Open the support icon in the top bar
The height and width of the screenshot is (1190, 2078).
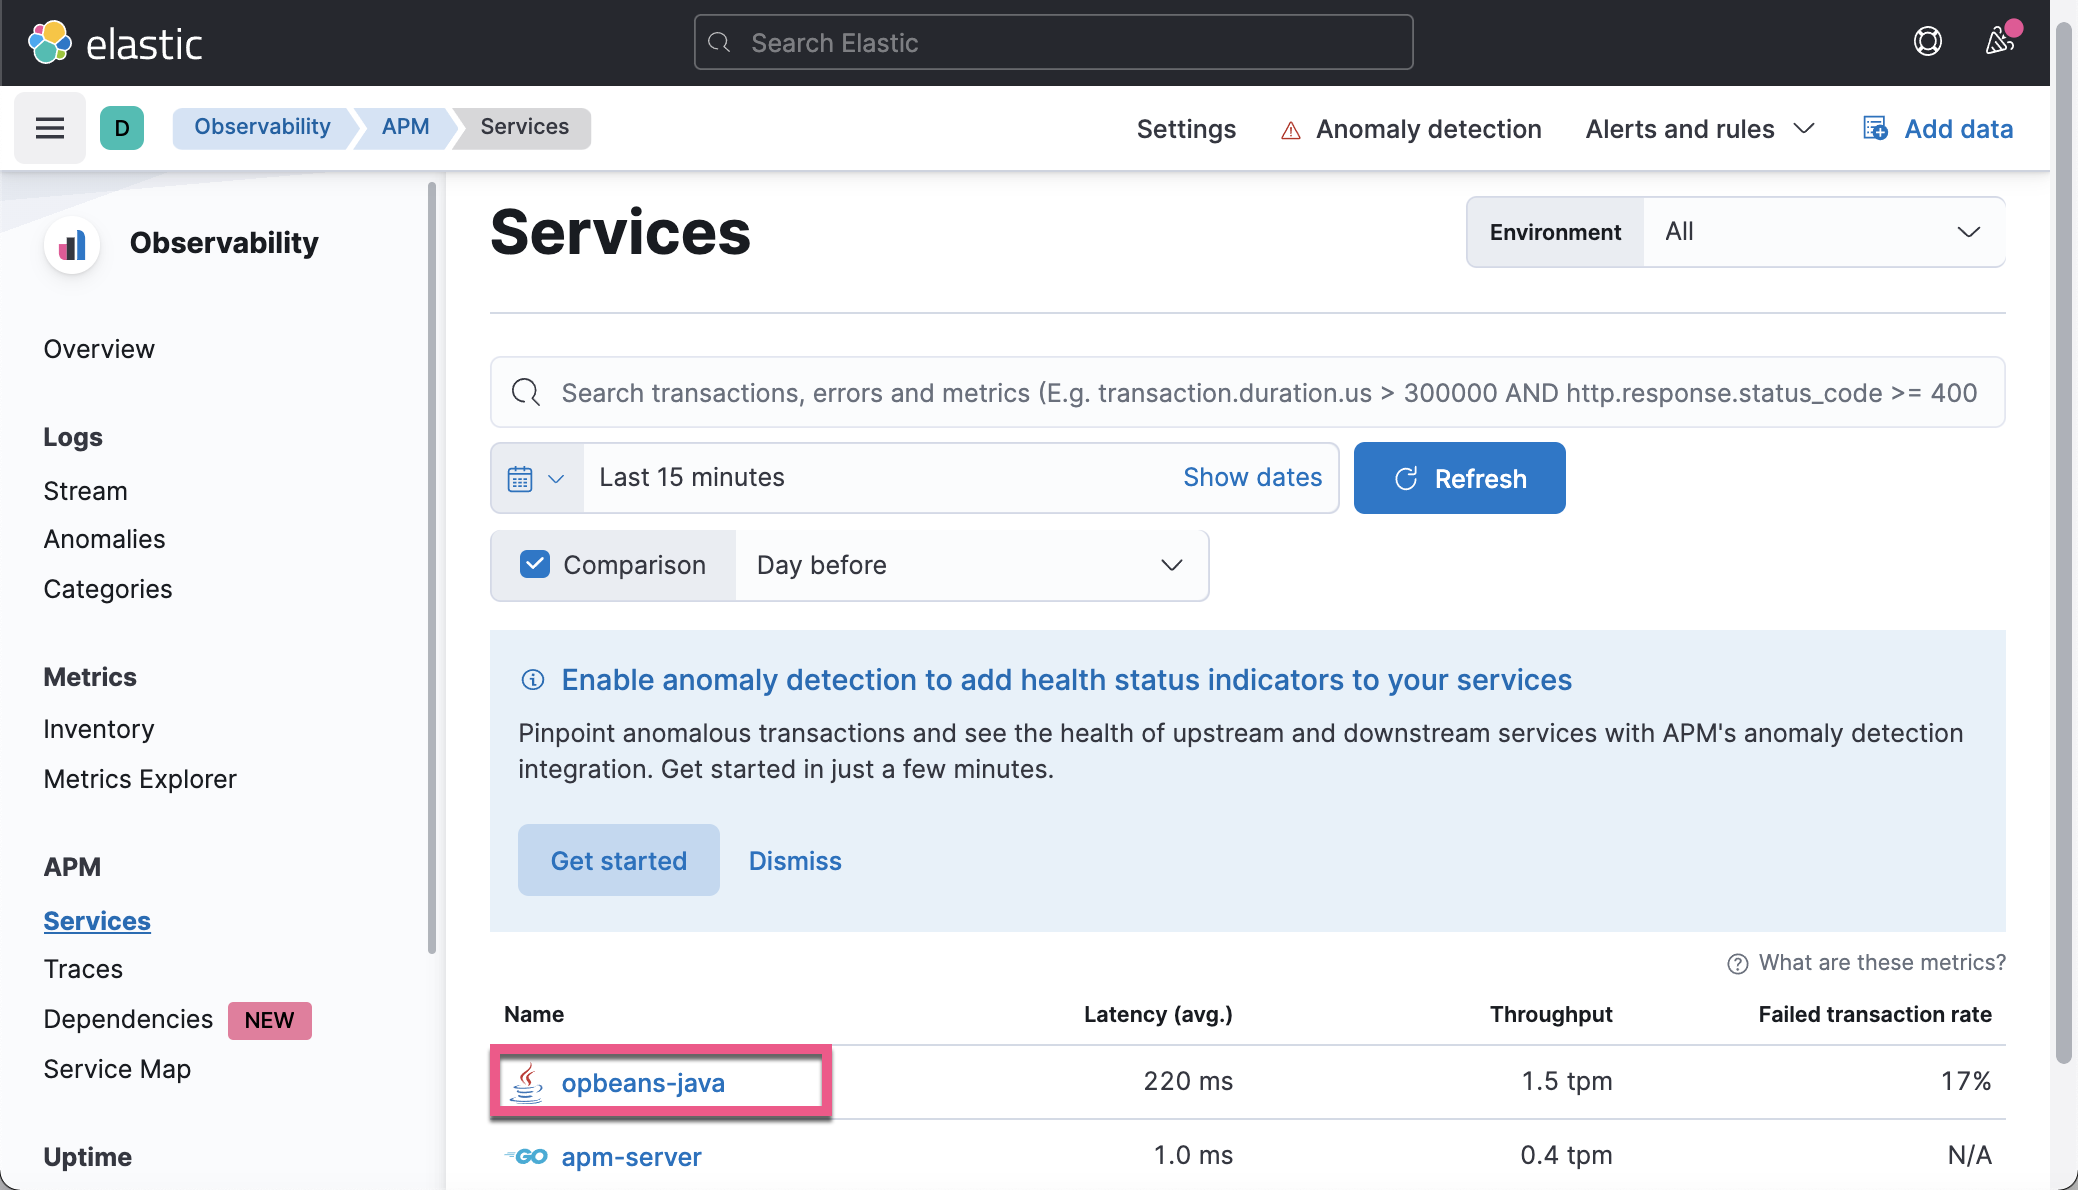1927,41
